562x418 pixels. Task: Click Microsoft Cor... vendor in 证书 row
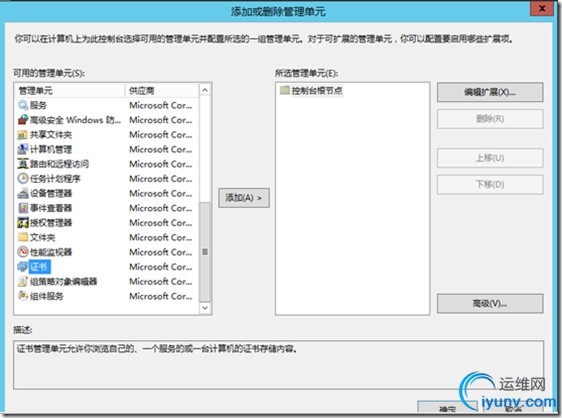pyautogui.click(x=161, y=267)
